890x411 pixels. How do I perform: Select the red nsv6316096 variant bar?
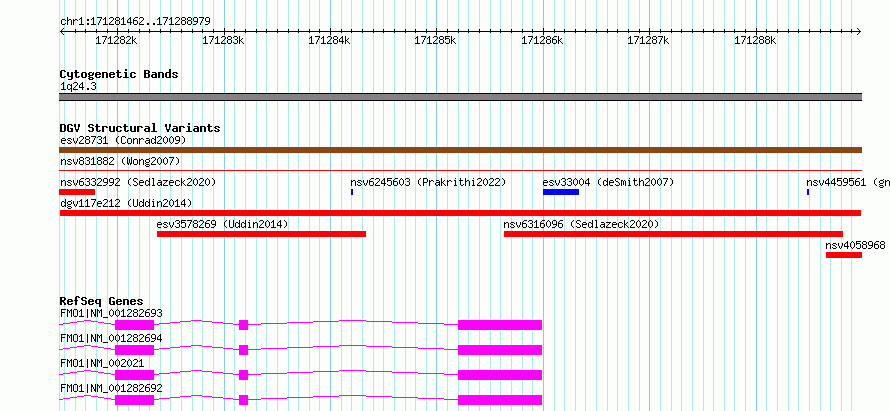click(x=673, y=234)
